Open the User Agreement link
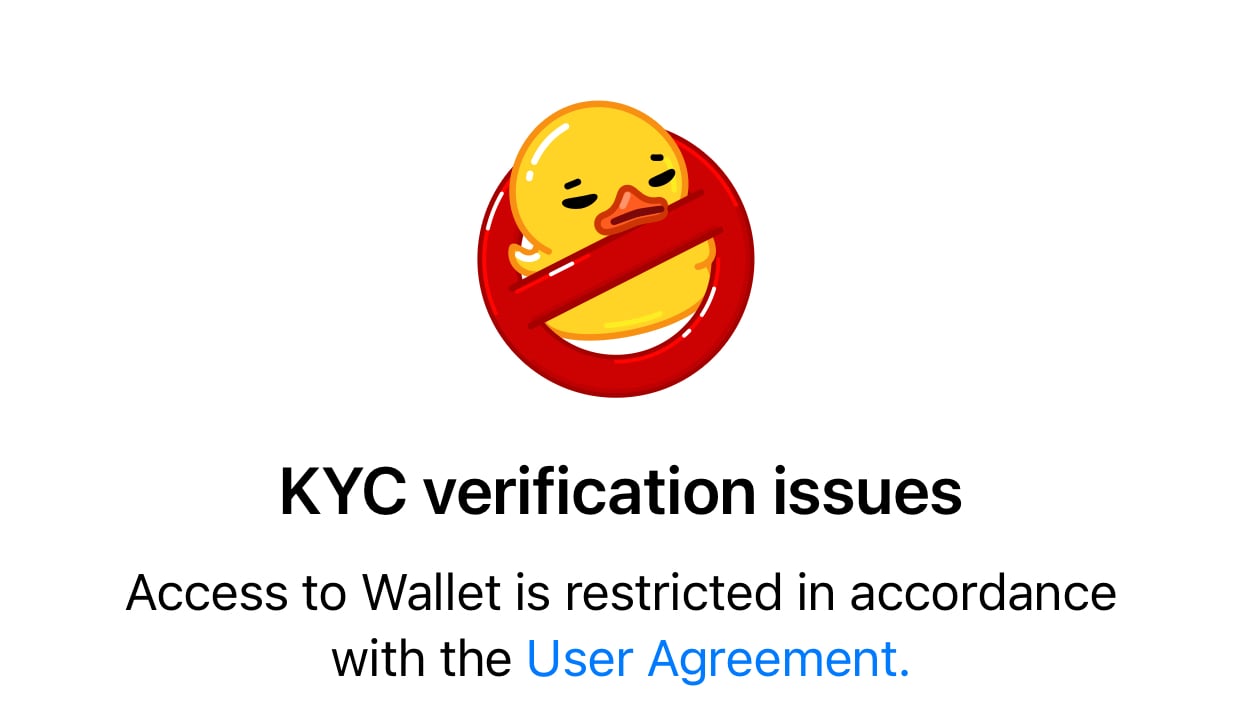The image size is (1242, 722). (x=718, y=659)
